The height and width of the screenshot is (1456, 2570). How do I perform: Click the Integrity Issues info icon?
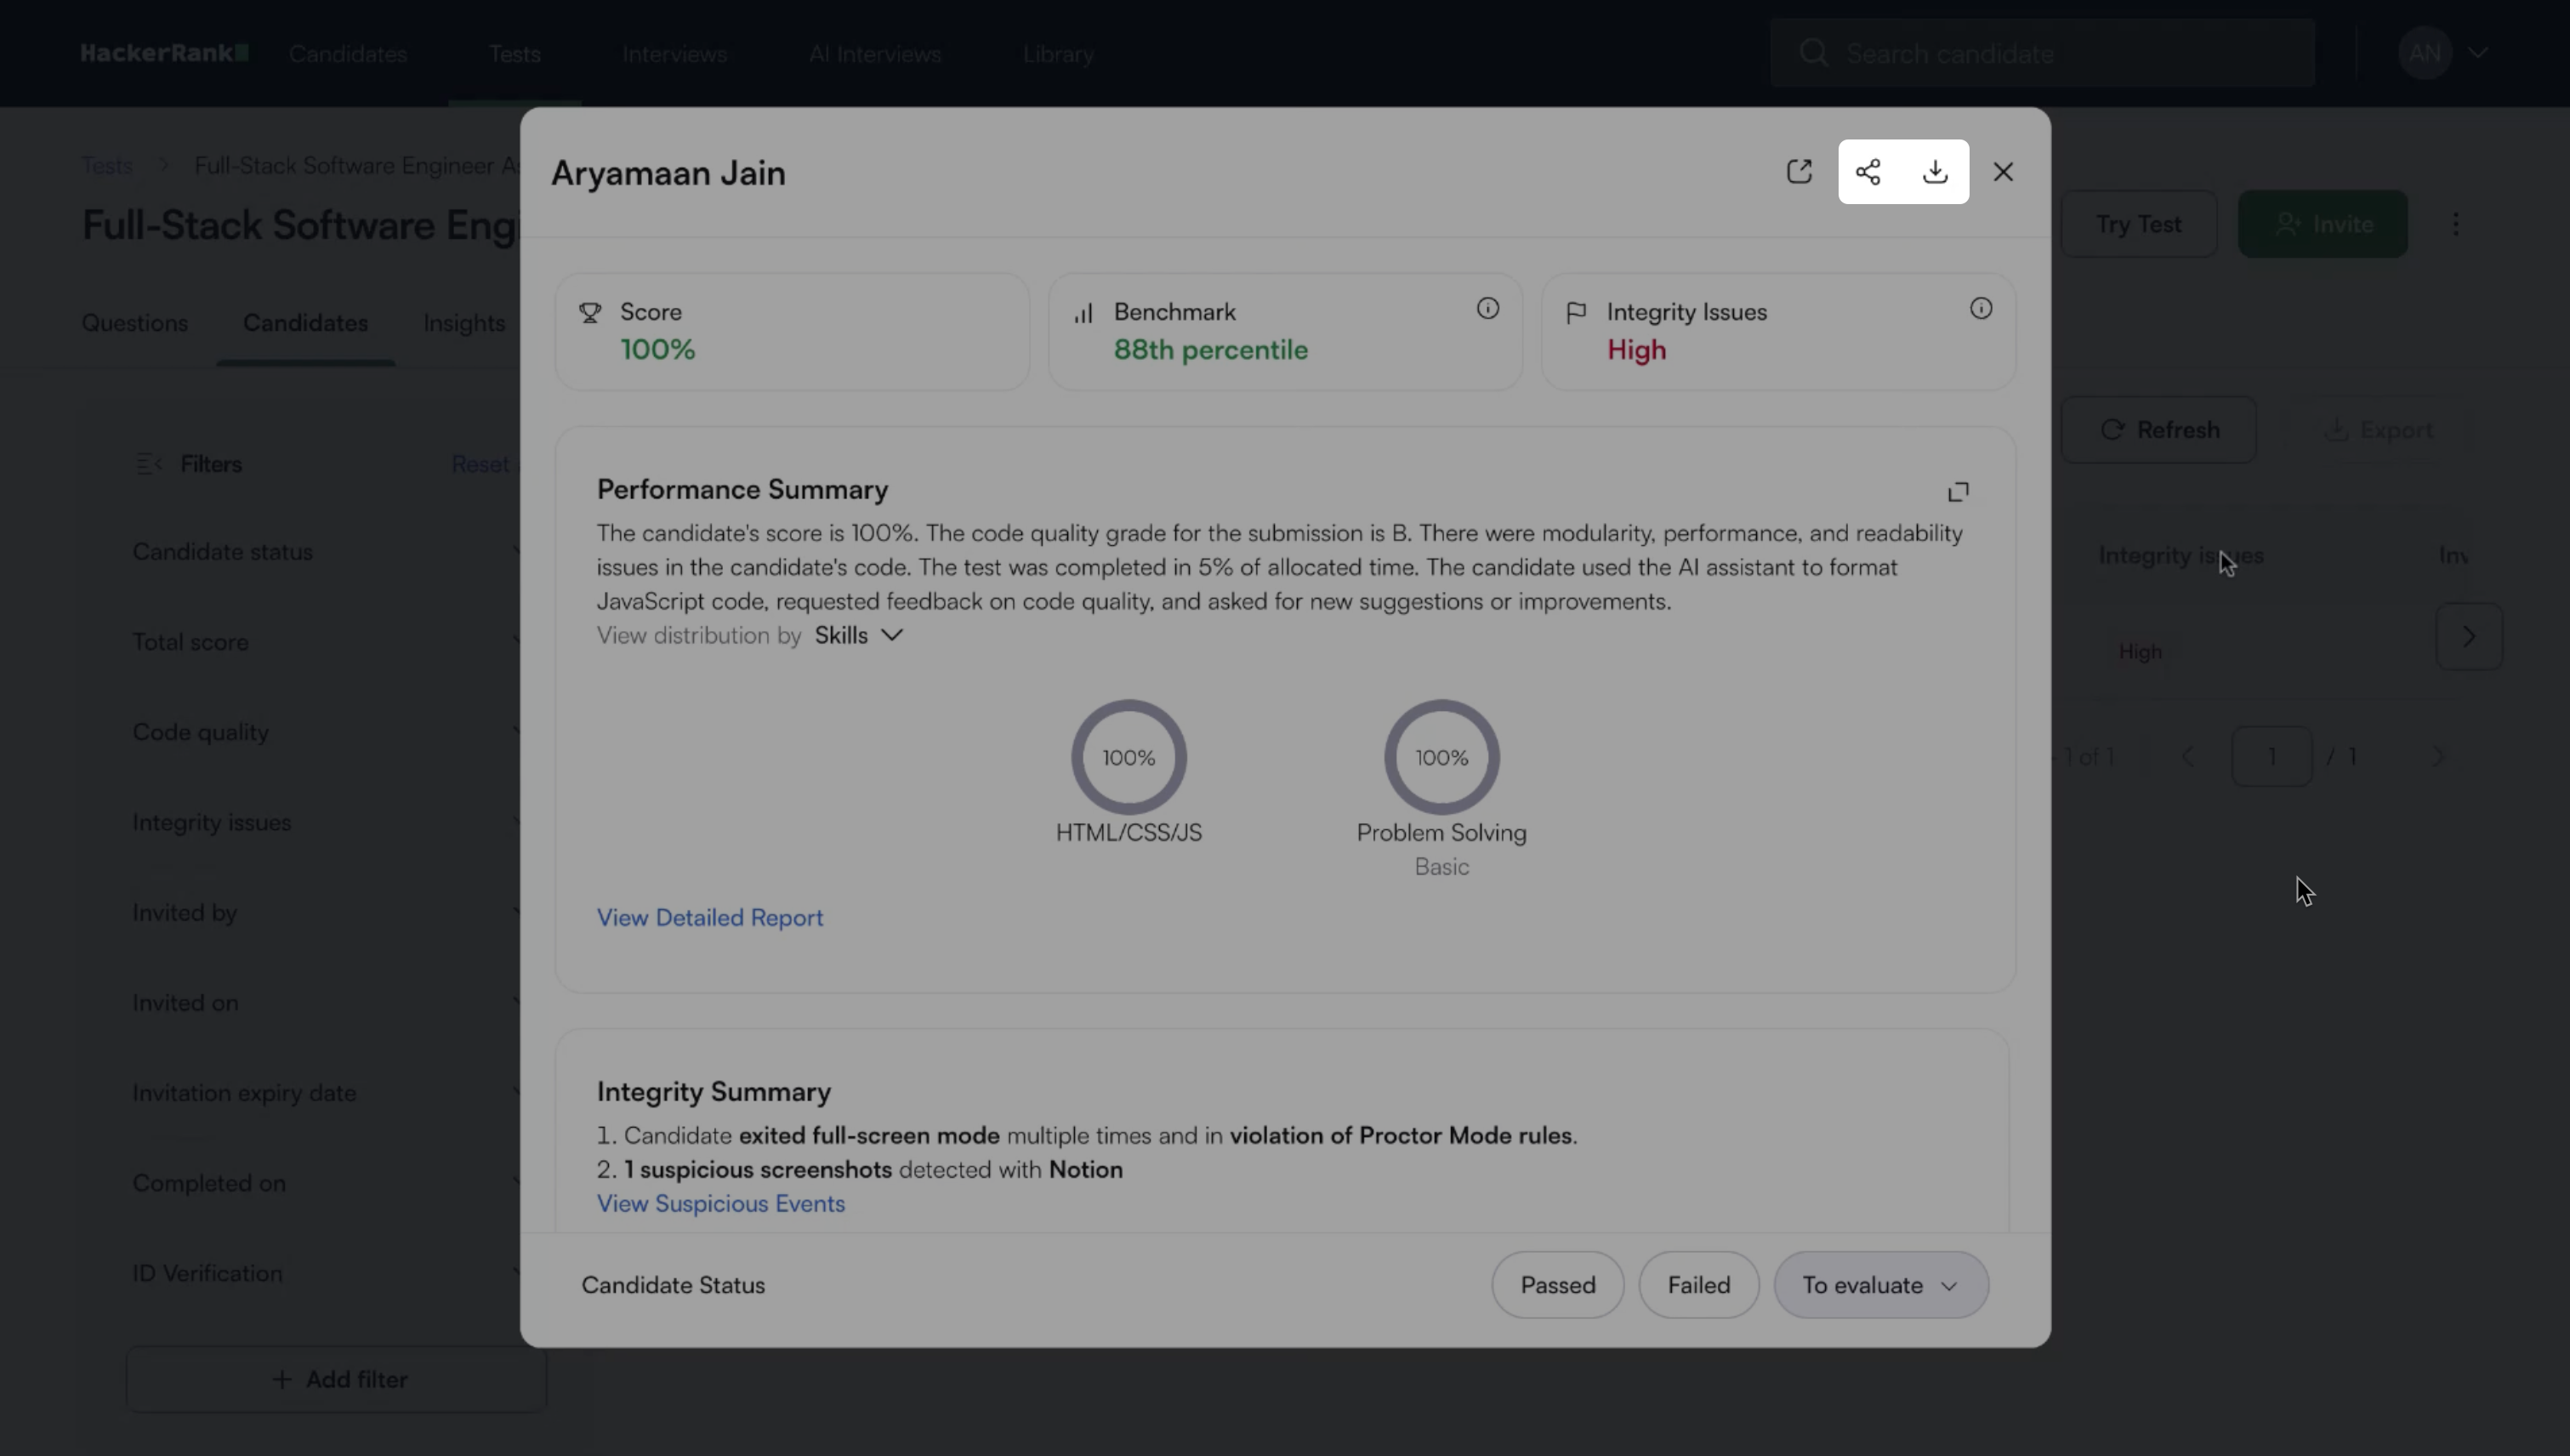[x=1981, y=309]
